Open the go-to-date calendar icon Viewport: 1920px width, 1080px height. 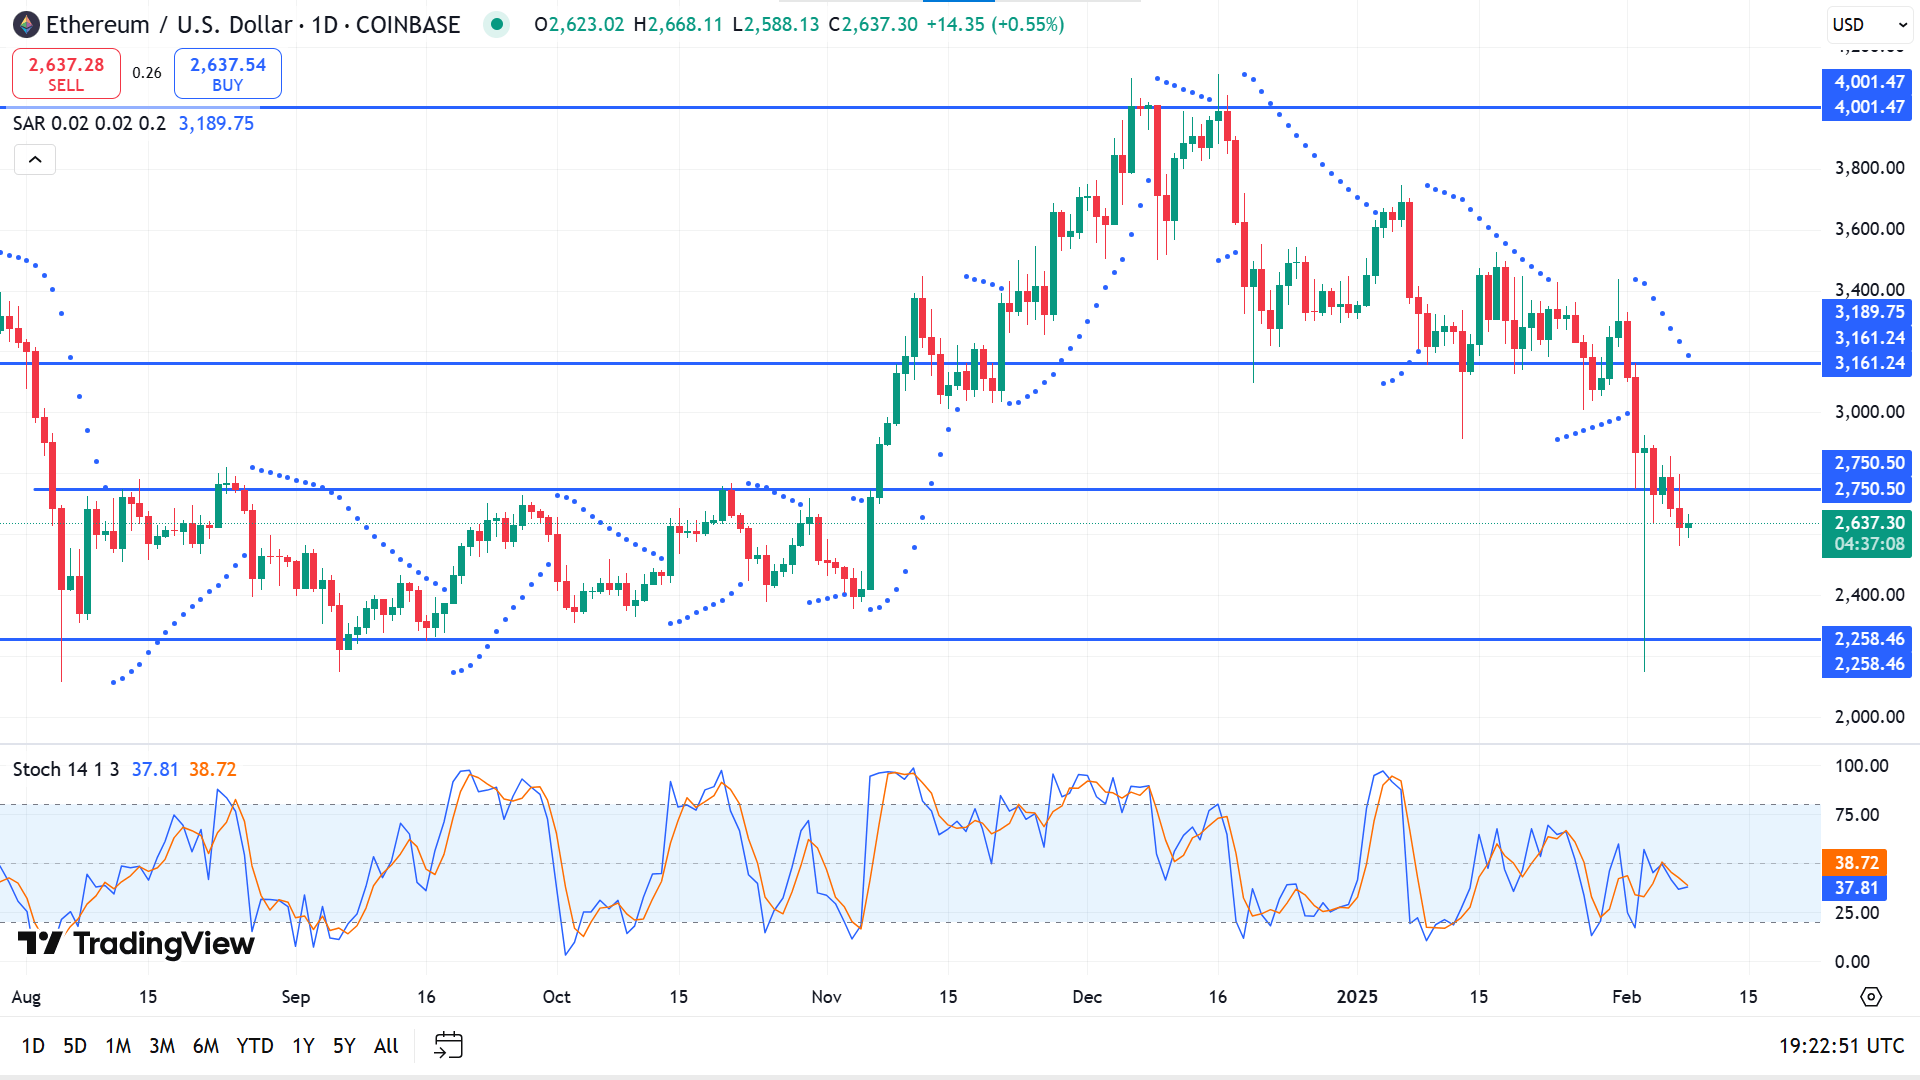coord(448,1045)
